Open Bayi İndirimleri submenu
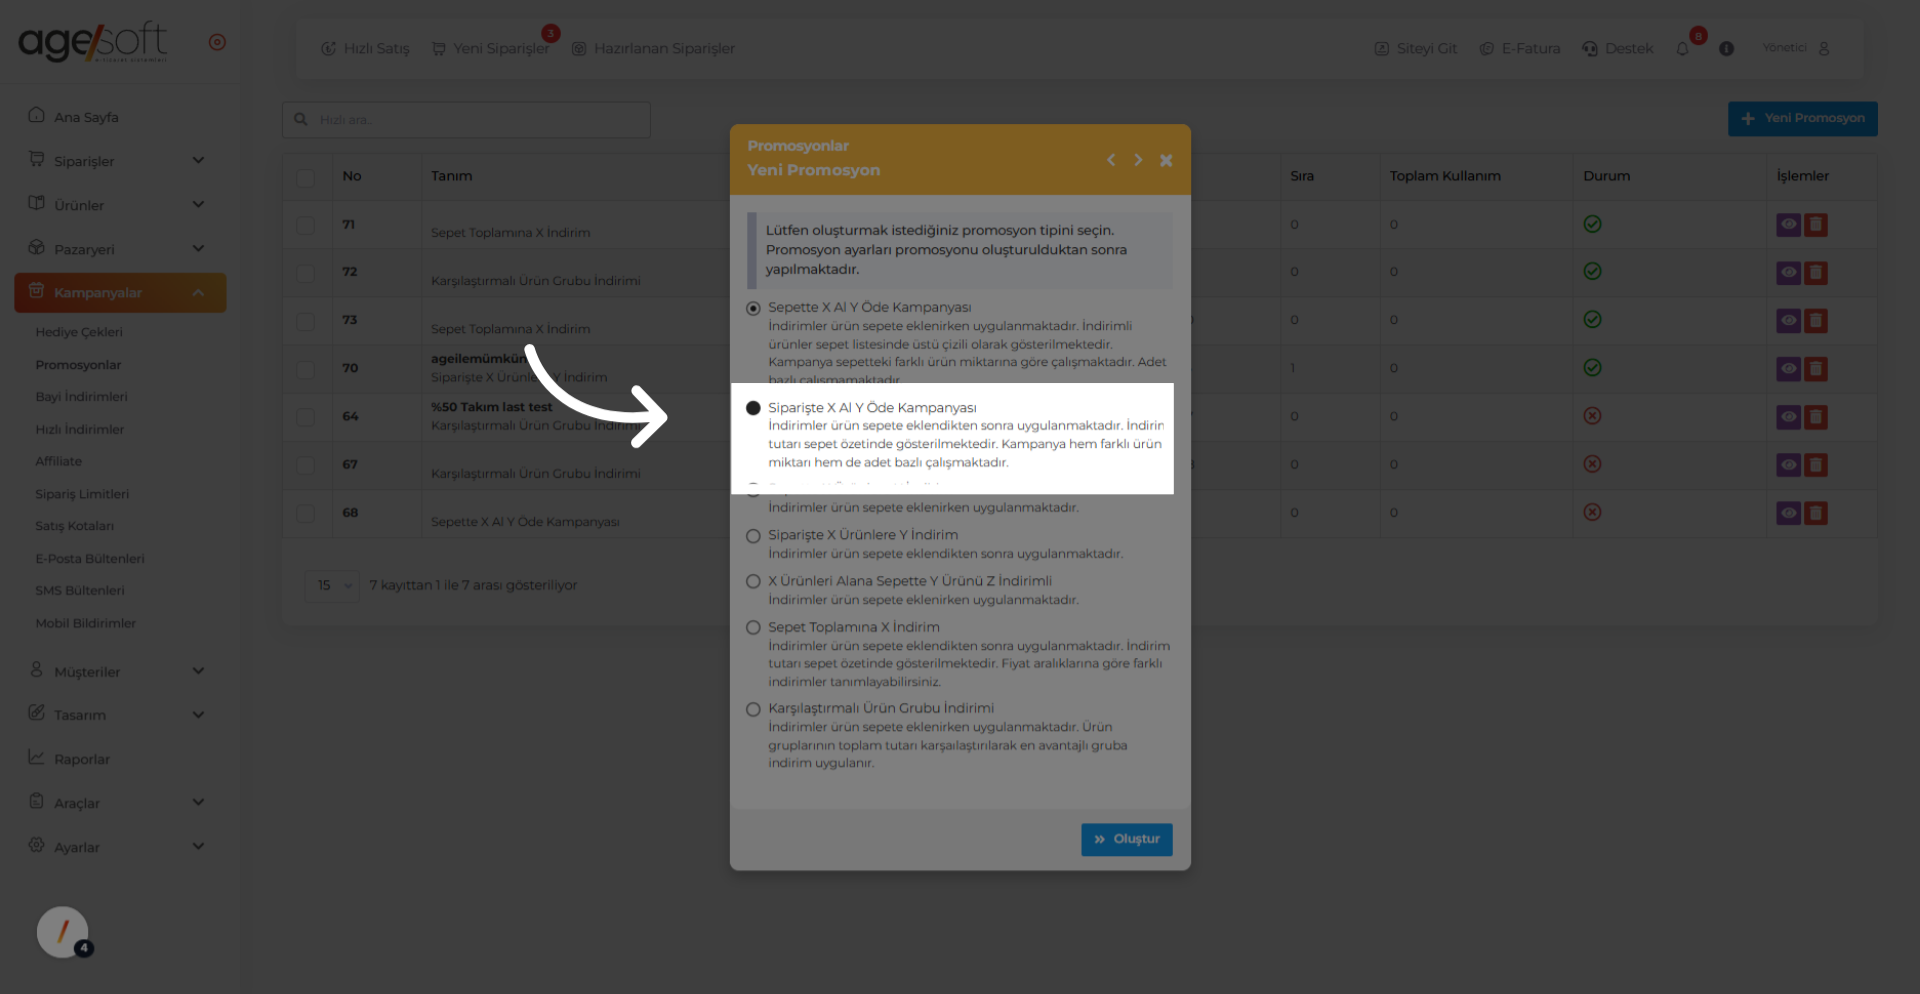Image resolution: width=1920 pixels, height=994 pixels. (81, 397)
